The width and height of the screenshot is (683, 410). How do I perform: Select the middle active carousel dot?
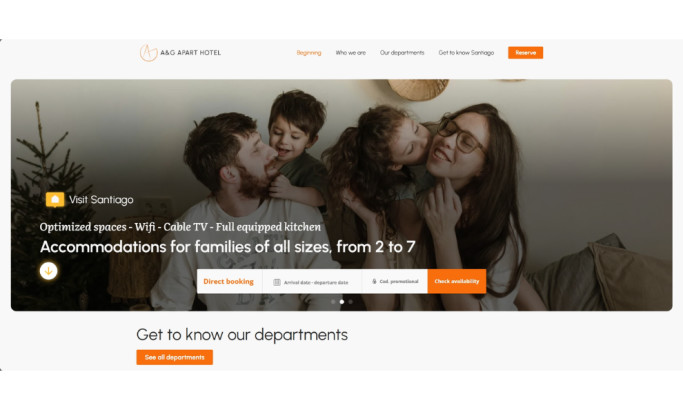[342, 302]
